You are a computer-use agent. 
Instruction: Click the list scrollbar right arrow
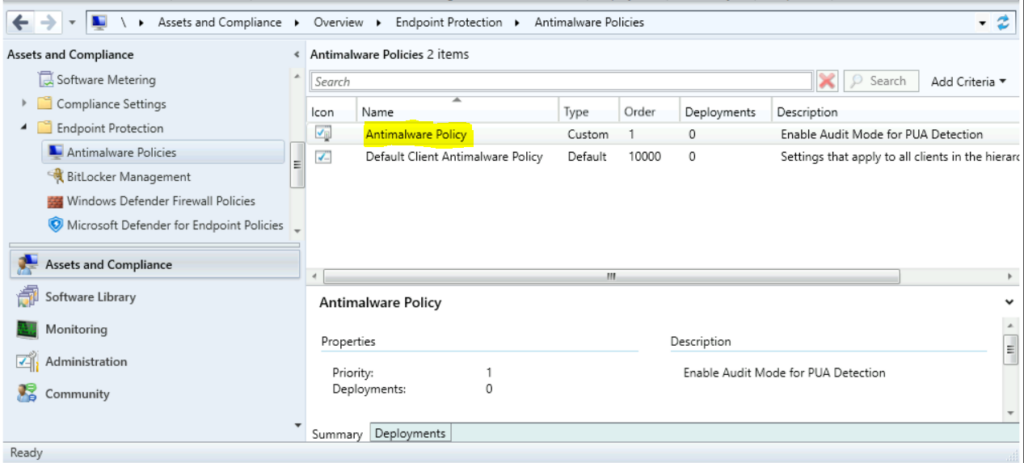pos(1010,276)
